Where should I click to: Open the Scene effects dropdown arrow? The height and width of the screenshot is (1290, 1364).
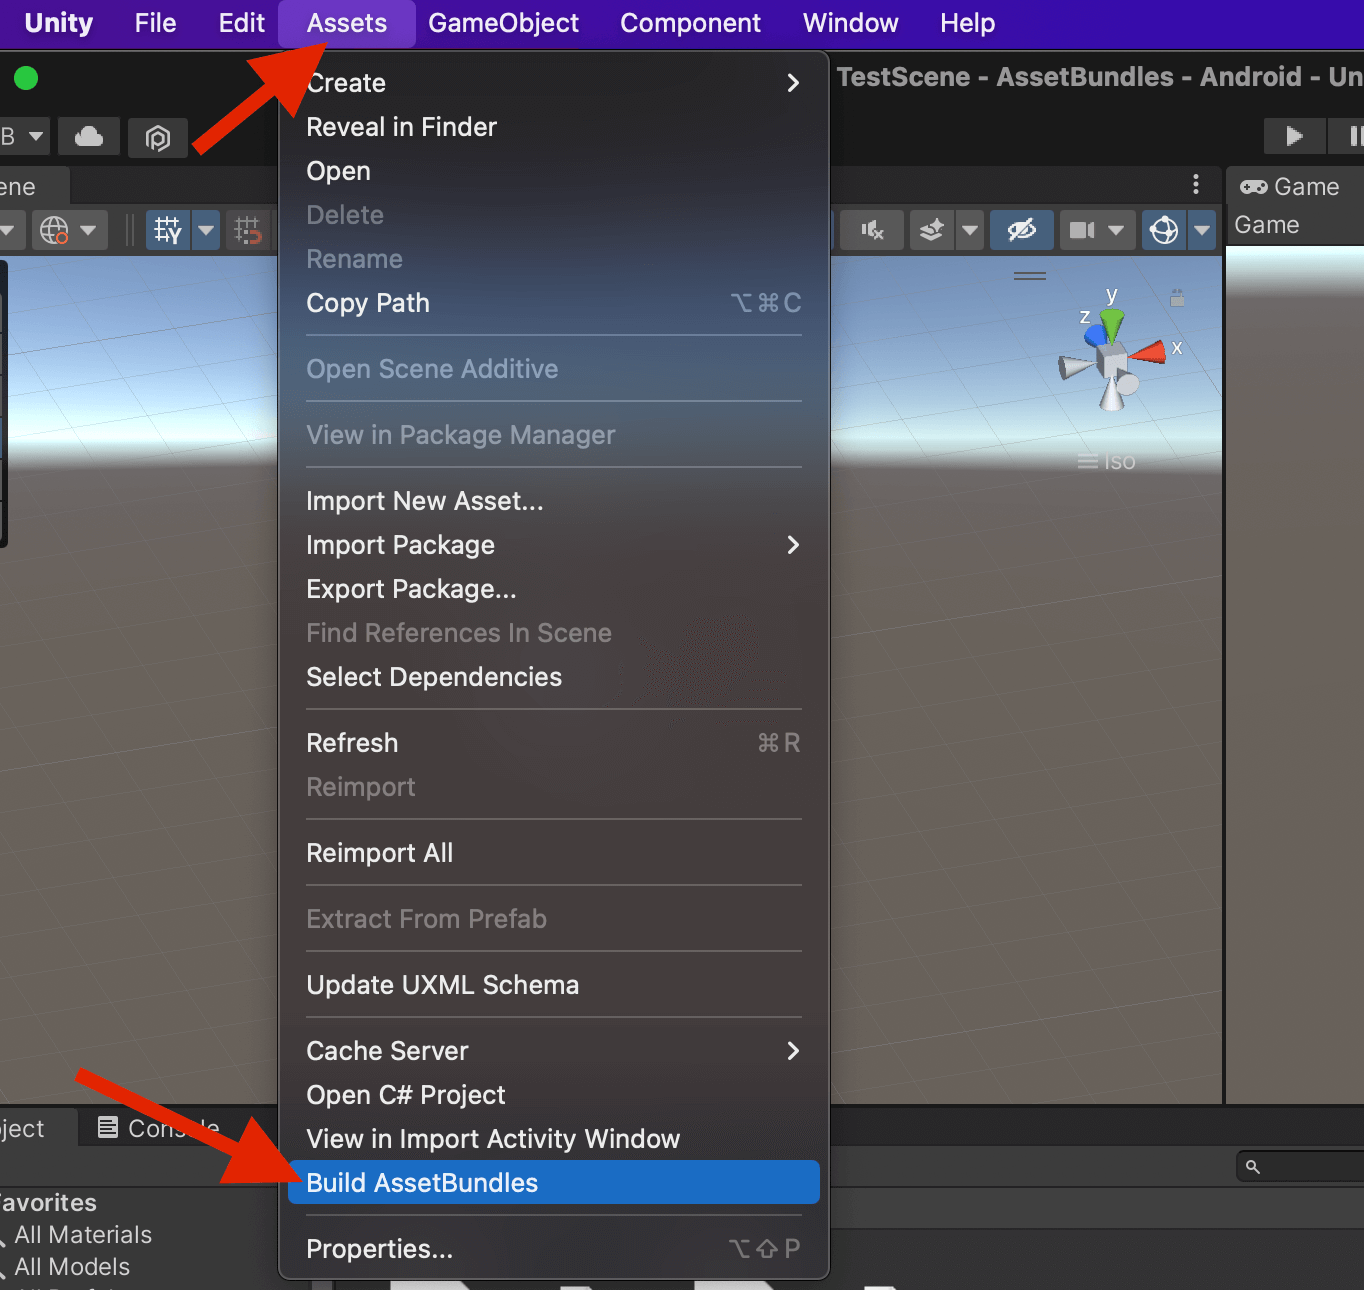(970, 231)
